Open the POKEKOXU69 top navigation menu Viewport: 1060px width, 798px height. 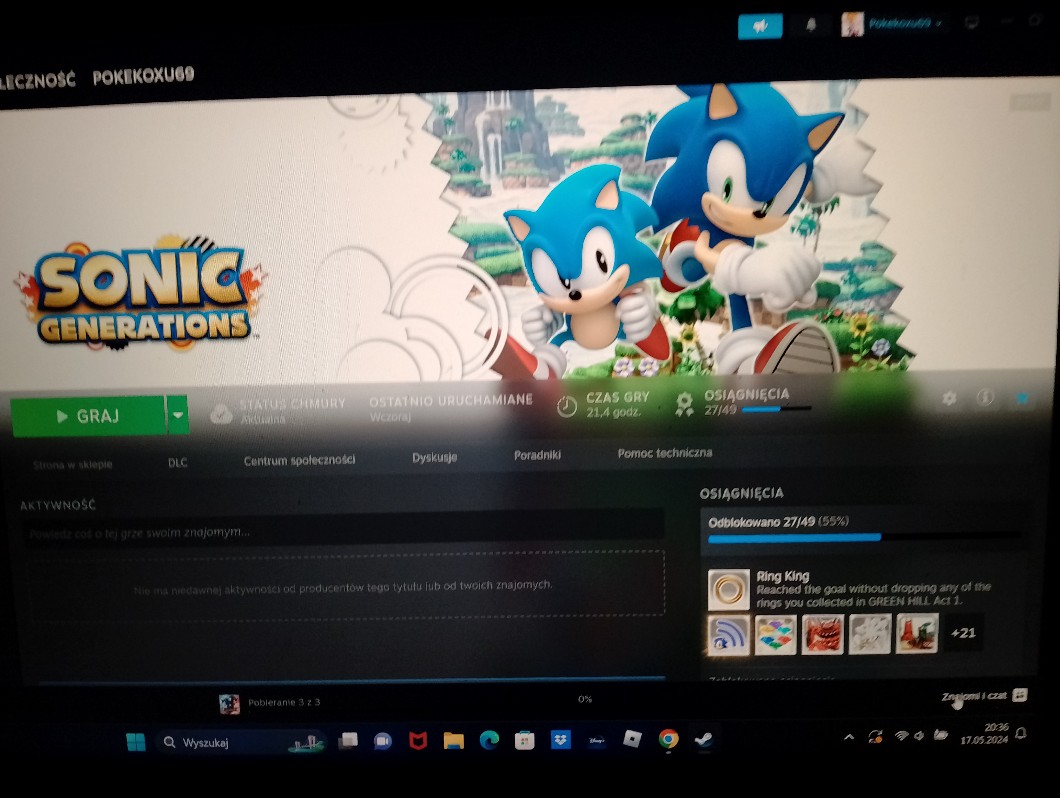click(143, 76)
